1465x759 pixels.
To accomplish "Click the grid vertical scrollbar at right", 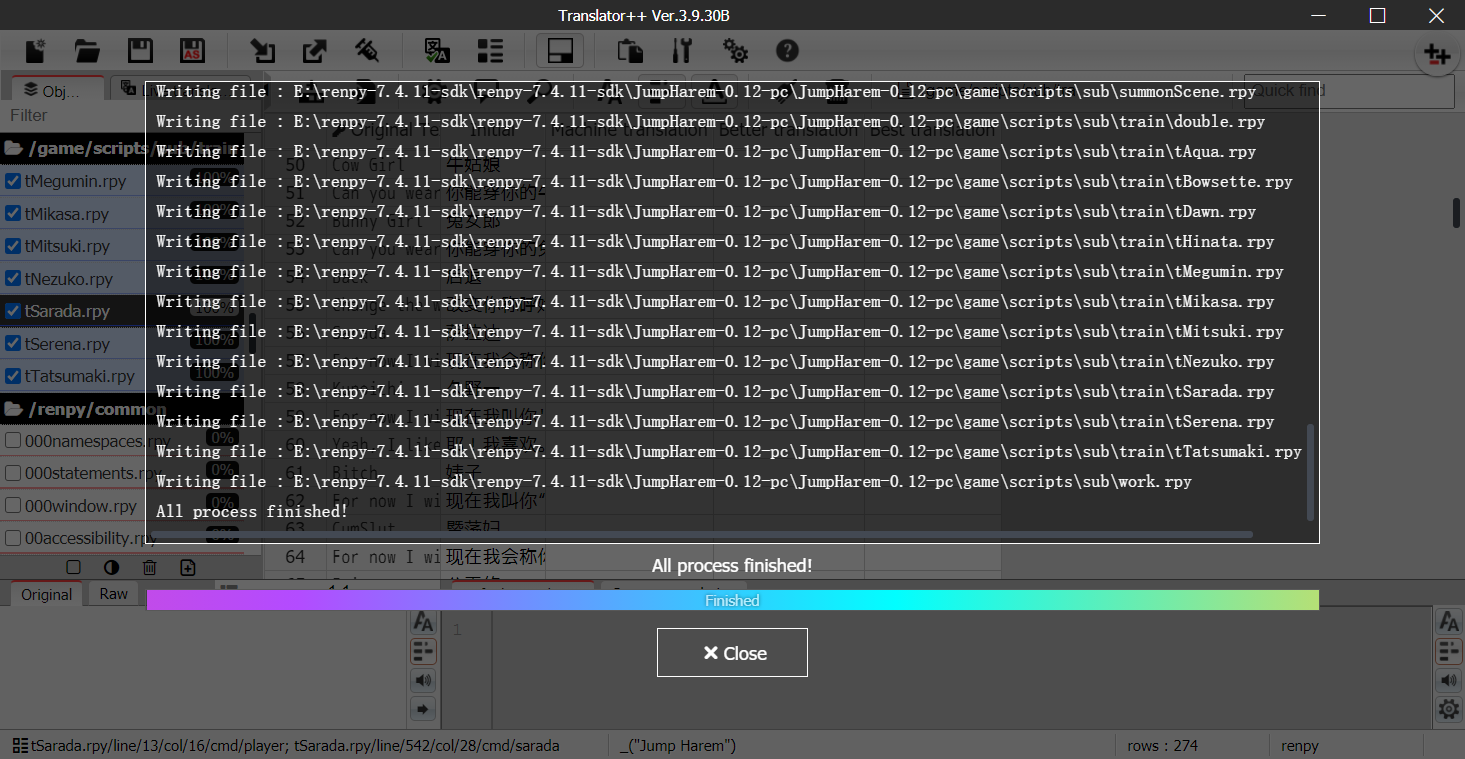I will [x=1457, y=213].
